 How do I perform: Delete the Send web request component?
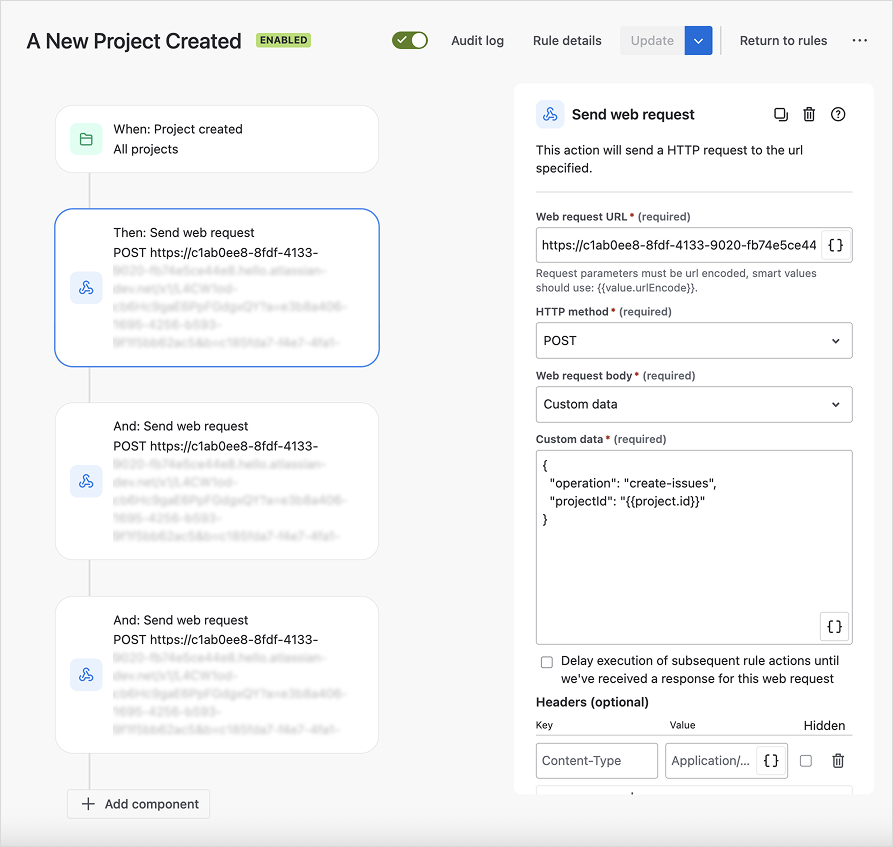coord(809,115)
